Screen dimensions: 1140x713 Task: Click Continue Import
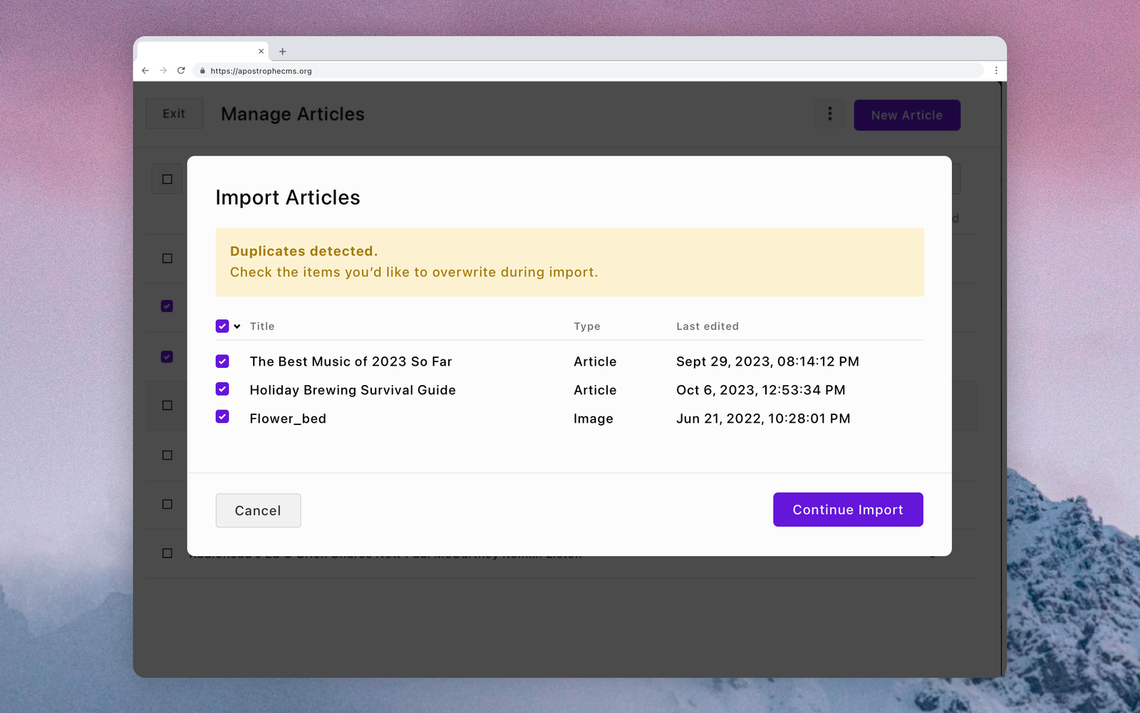(848, 509)
